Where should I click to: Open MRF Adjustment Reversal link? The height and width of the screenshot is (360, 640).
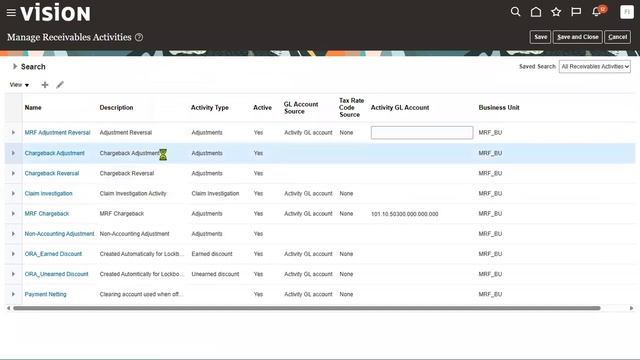click(57, 133)
